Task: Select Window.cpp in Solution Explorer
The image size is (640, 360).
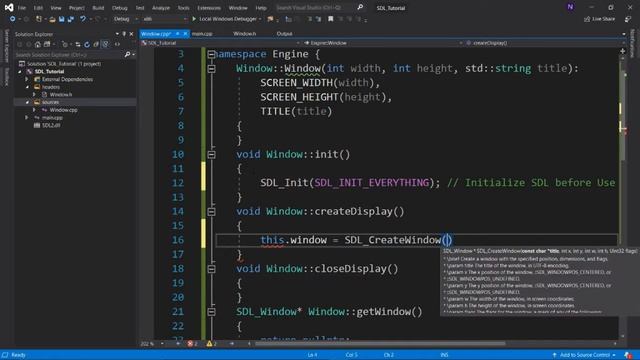Action: pos(63,110)
